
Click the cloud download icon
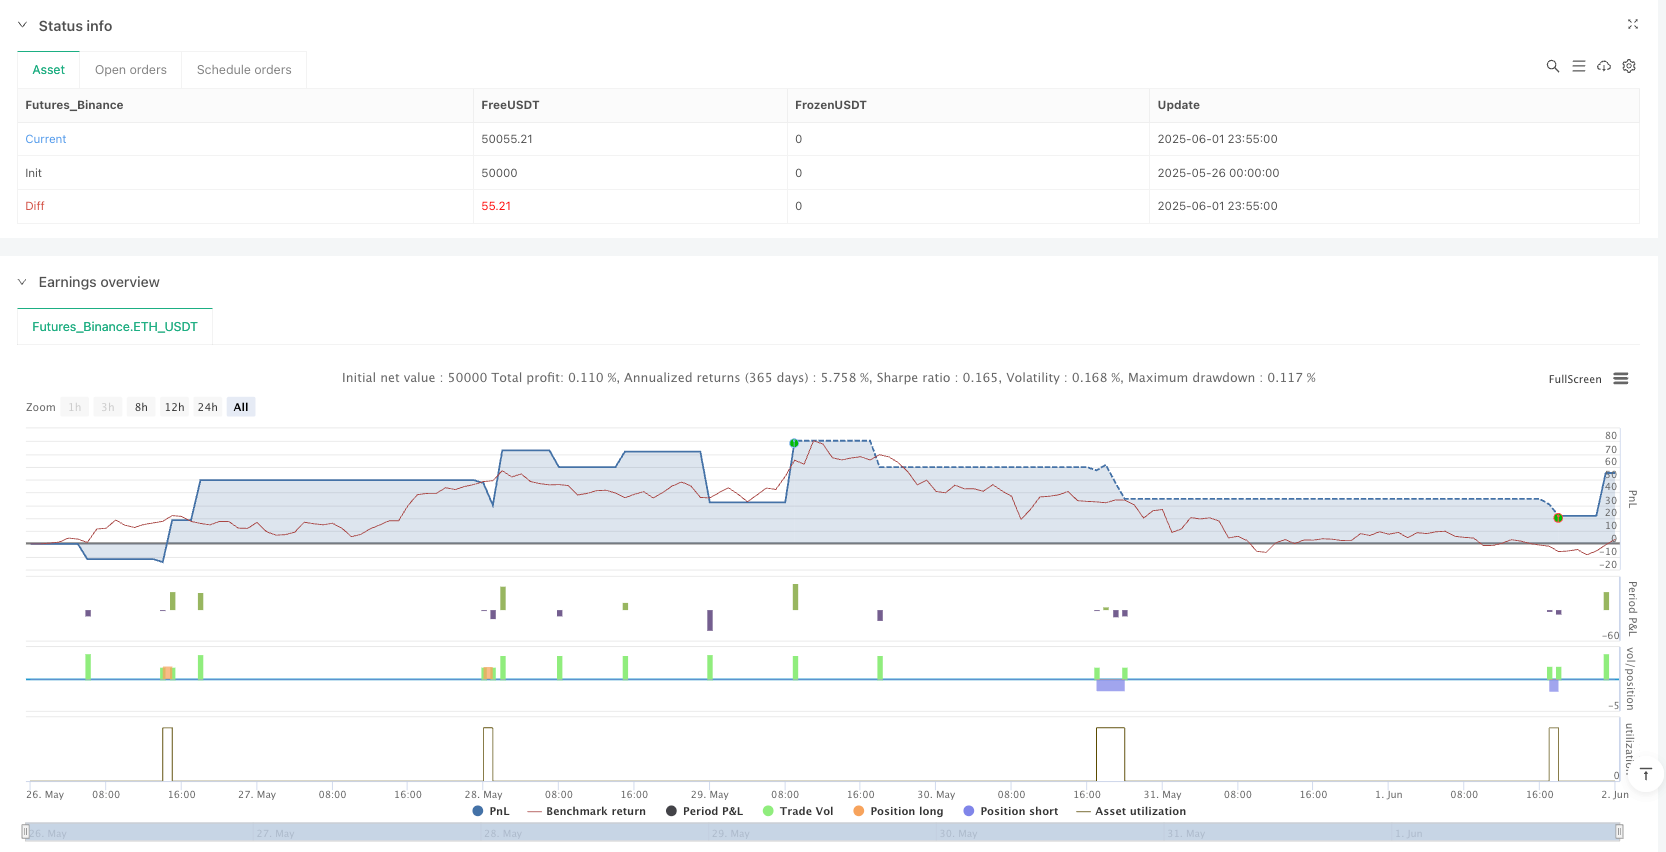click(x=1603, y=66)
